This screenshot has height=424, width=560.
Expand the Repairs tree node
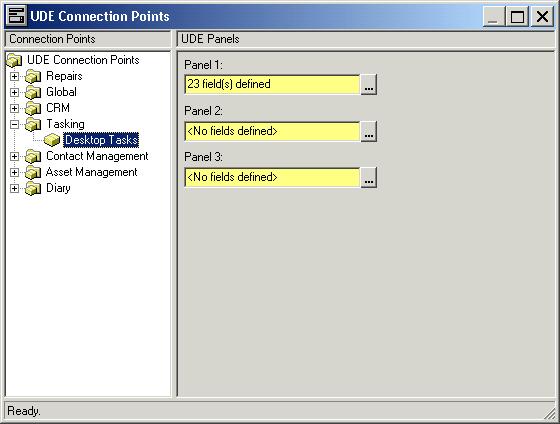[14, 76]
